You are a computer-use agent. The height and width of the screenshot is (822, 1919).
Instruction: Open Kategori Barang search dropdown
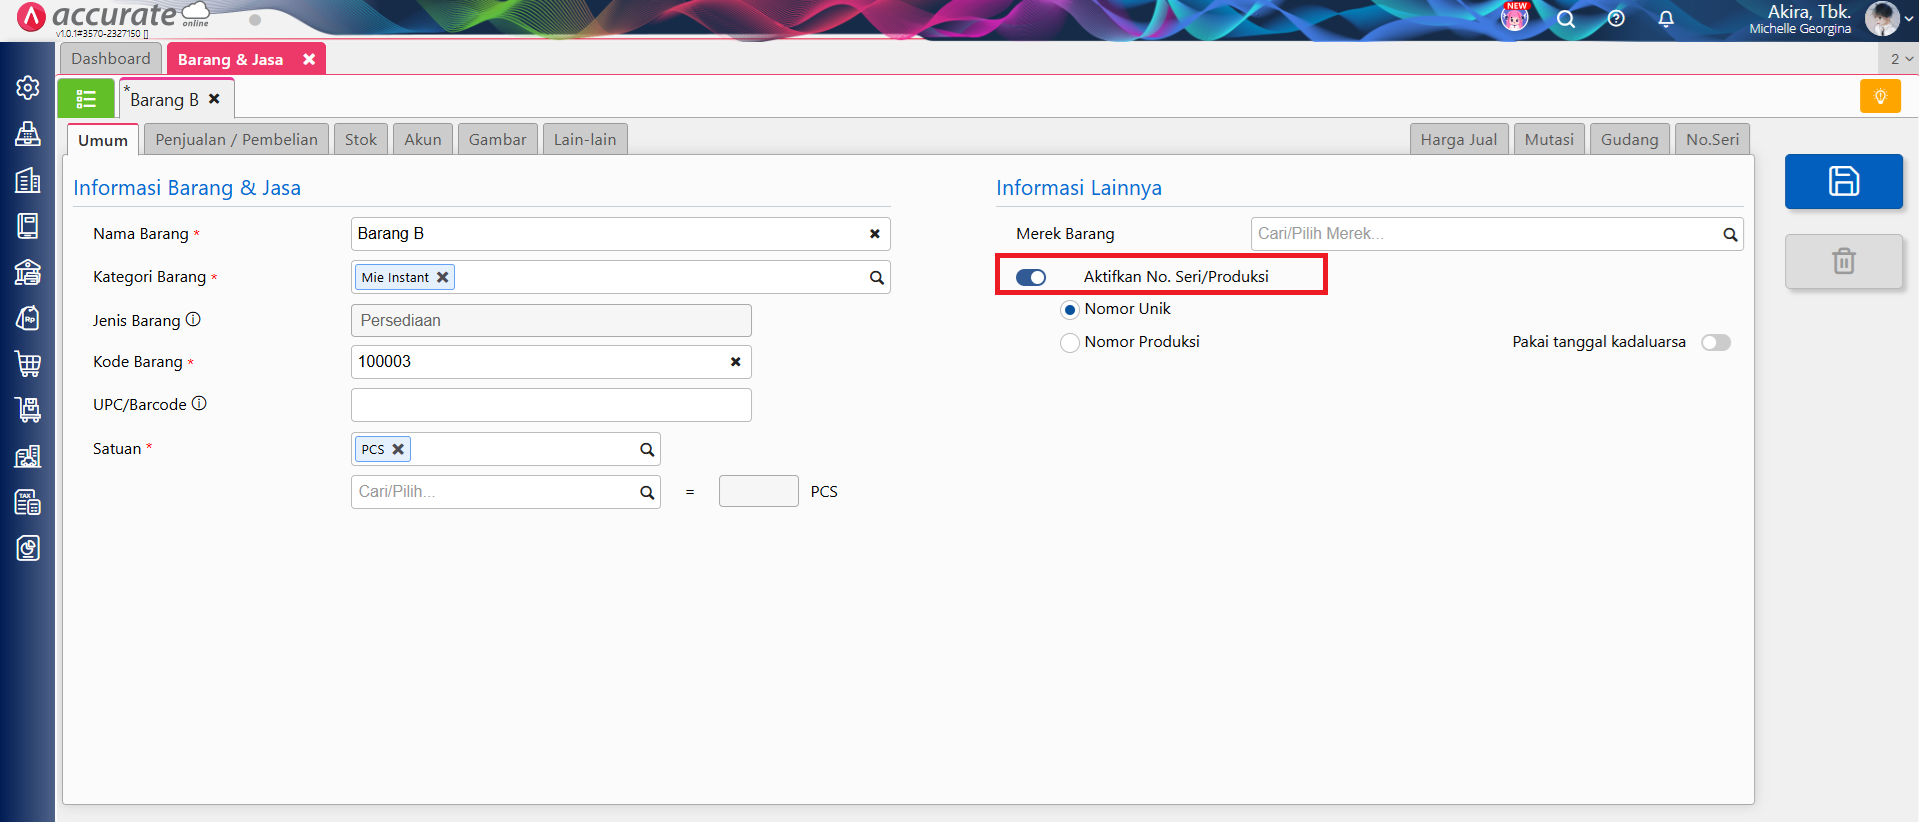[x=876, y=278]
